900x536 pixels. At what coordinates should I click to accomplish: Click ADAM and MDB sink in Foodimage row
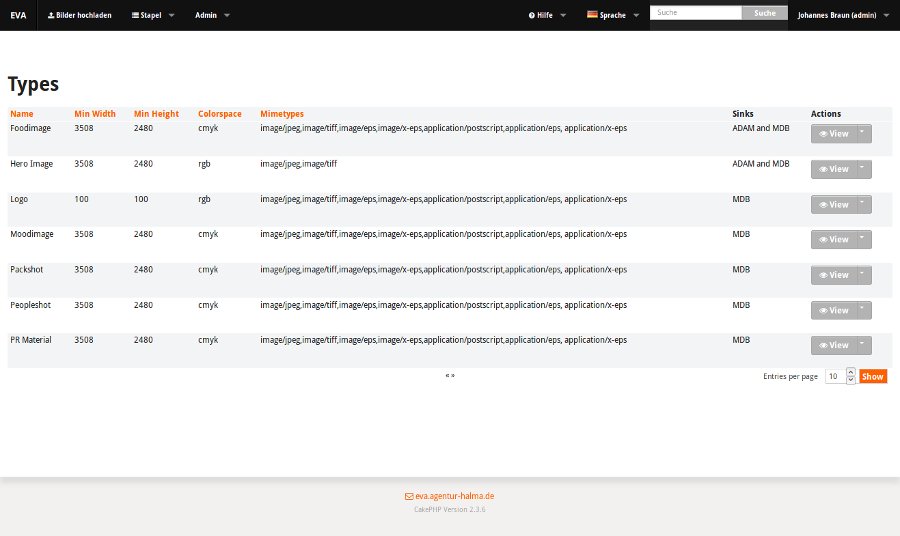[x=761, y=128]
